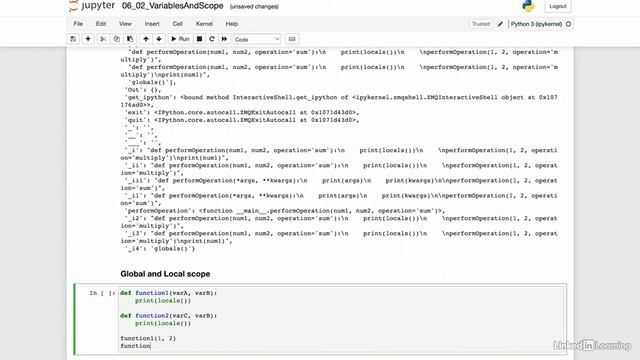This screenshot has height=360, width=640.
Task: Click the Python logo icon
Action: [528, 6]
